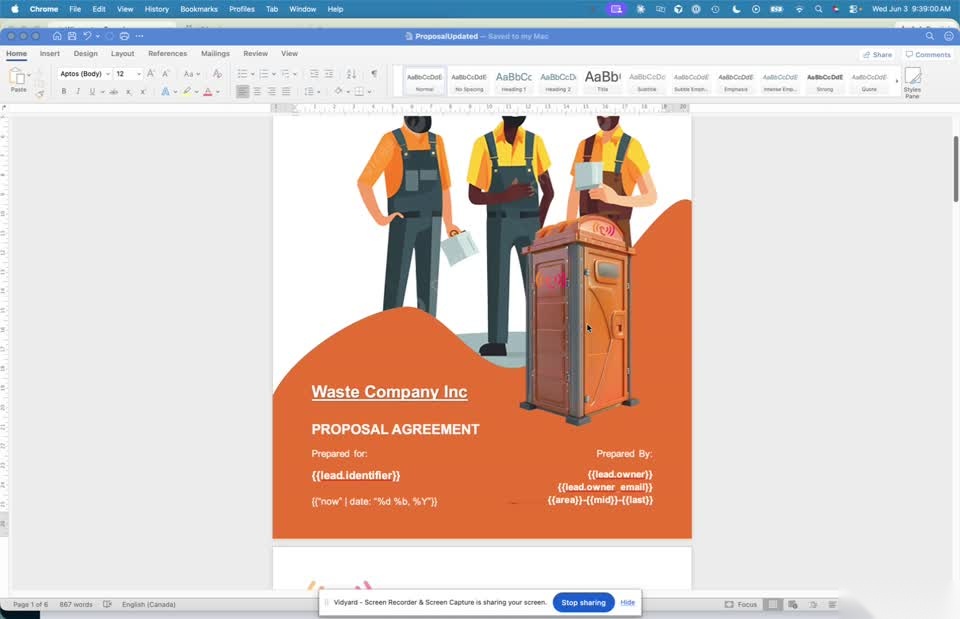
Task: Open Change Case Aa dropdown
Action: point(192,74)
